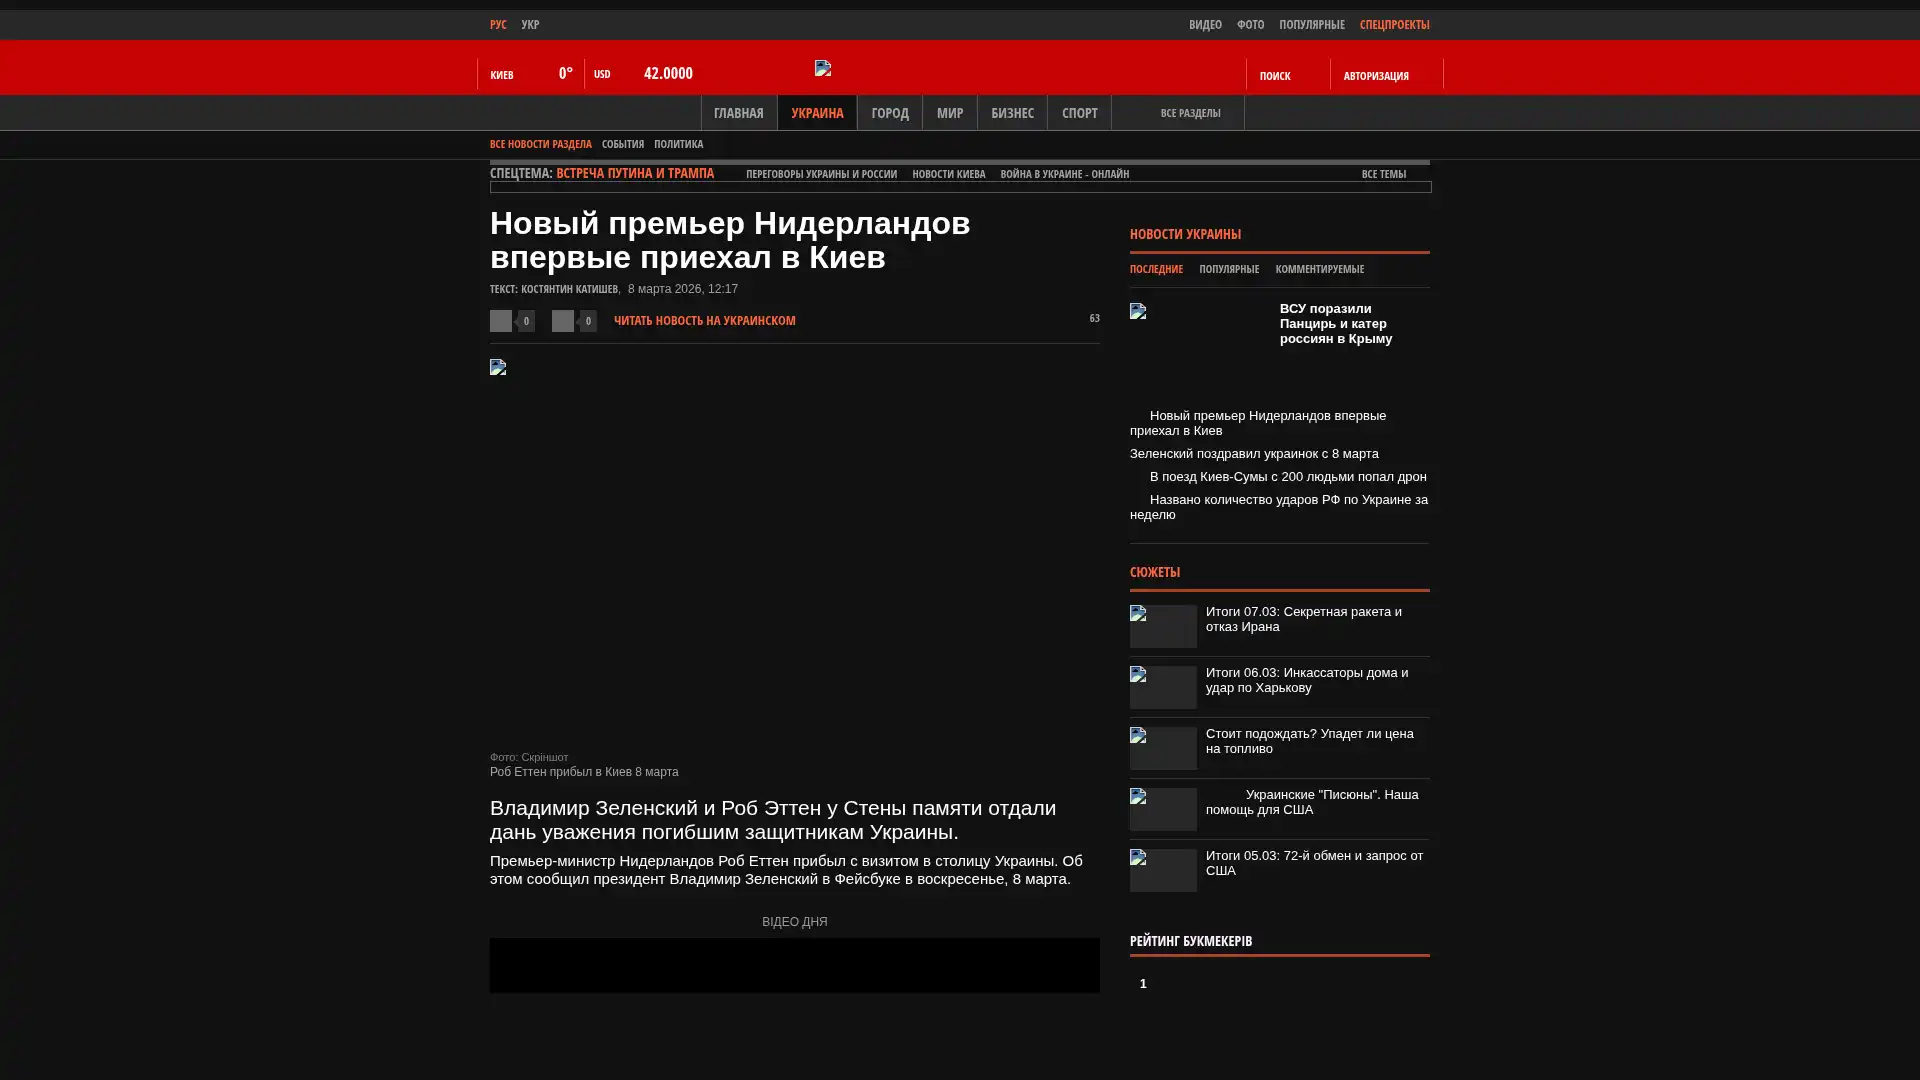Click thumbnail next to 'Украинские Писюны' story
This screenshot has height=1080, width=1920.
click(x=1163, y=809)
